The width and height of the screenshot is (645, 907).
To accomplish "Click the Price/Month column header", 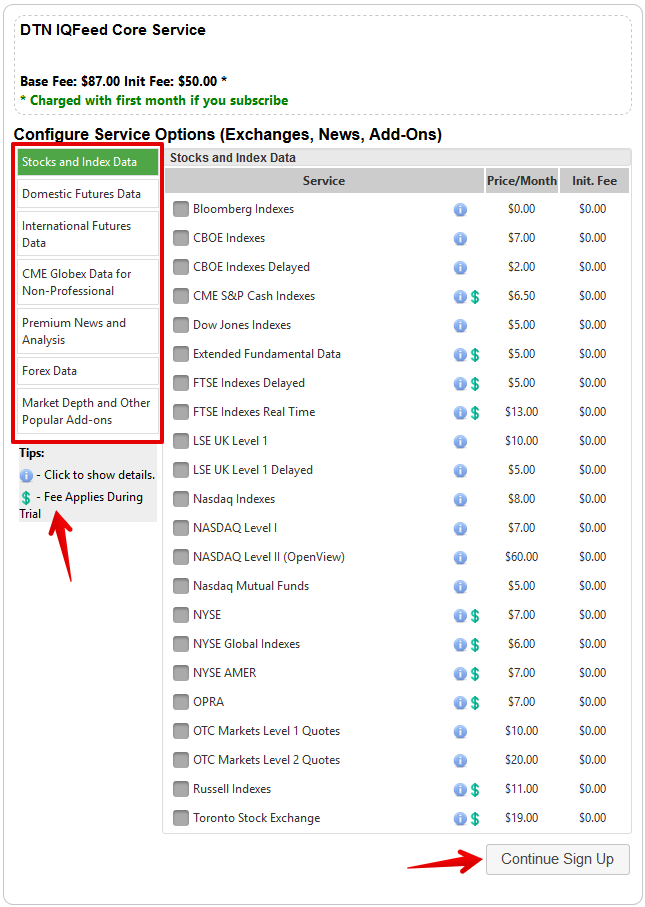I will [521, 181].
